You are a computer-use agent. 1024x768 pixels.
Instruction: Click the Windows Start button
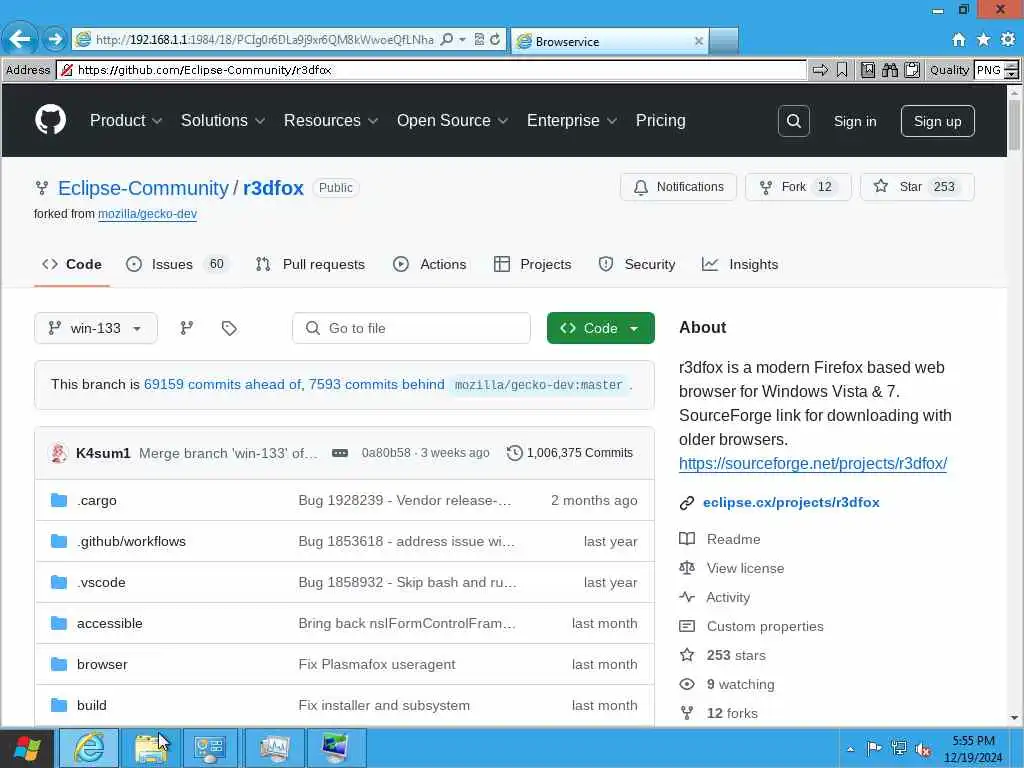pos(27,748)
